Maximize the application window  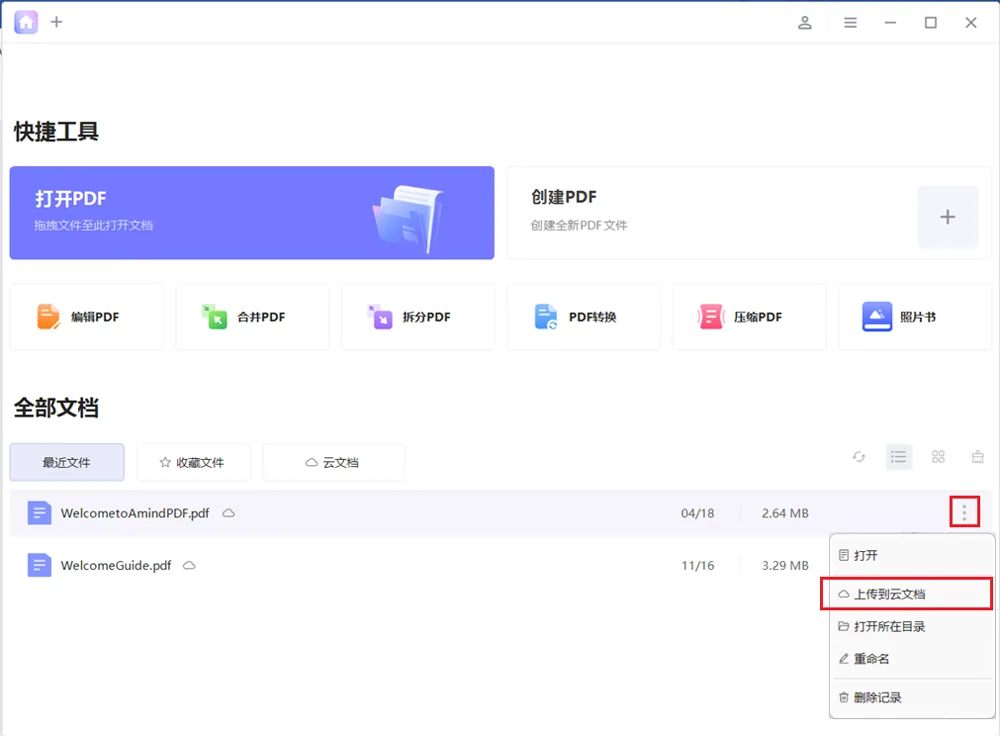click(930, 23)
